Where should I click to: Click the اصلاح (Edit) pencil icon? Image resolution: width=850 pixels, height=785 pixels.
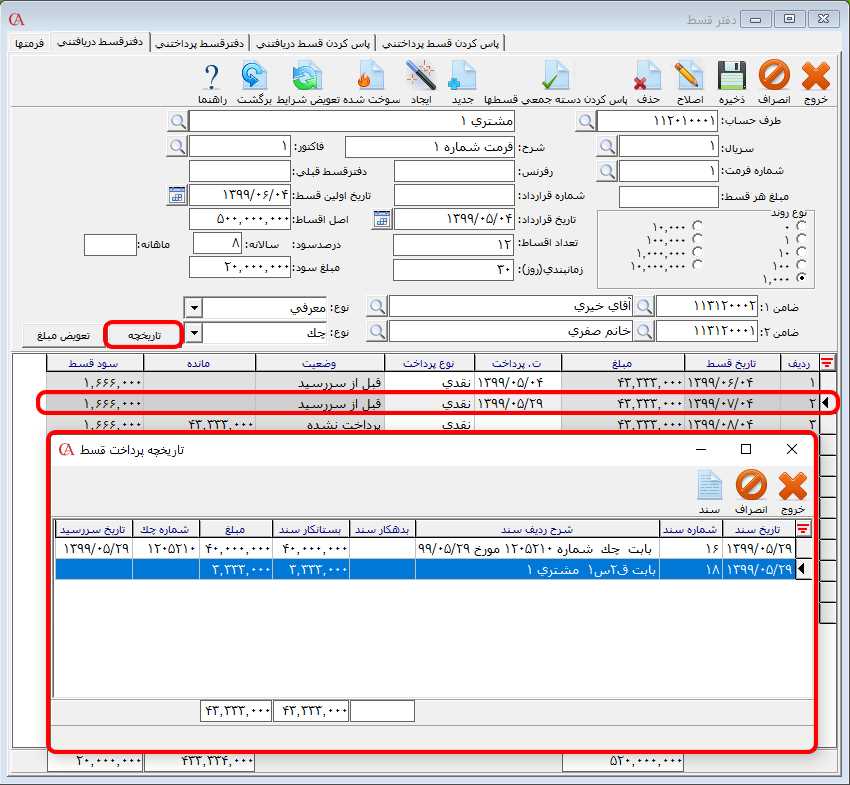pos(689,77)
